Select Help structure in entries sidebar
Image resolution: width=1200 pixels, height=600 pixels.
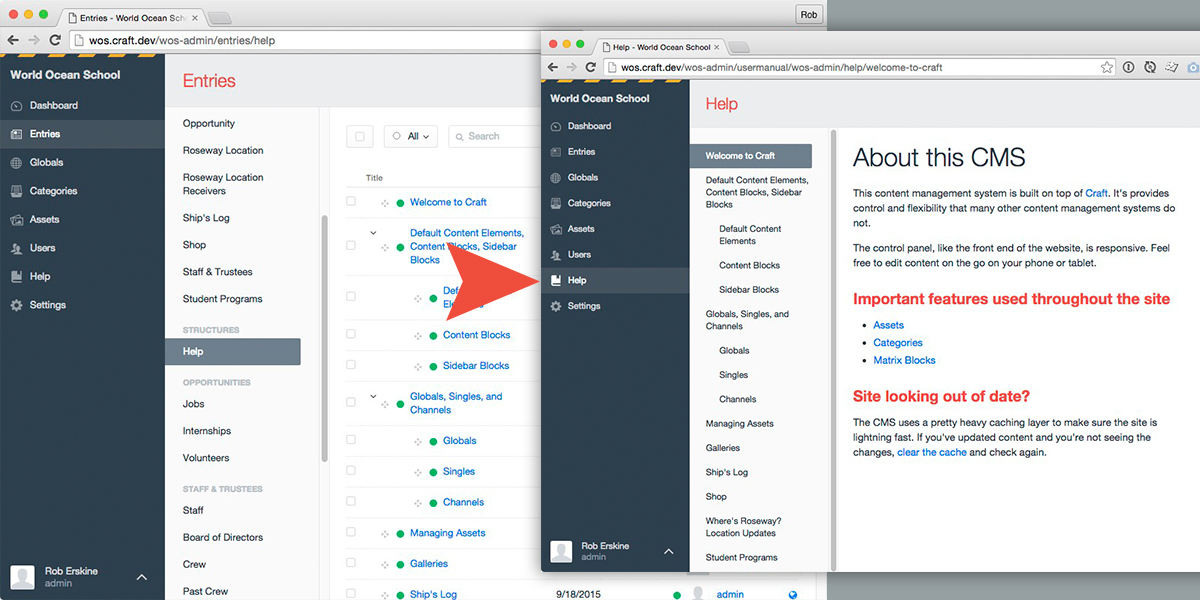(x=233, y=351)
